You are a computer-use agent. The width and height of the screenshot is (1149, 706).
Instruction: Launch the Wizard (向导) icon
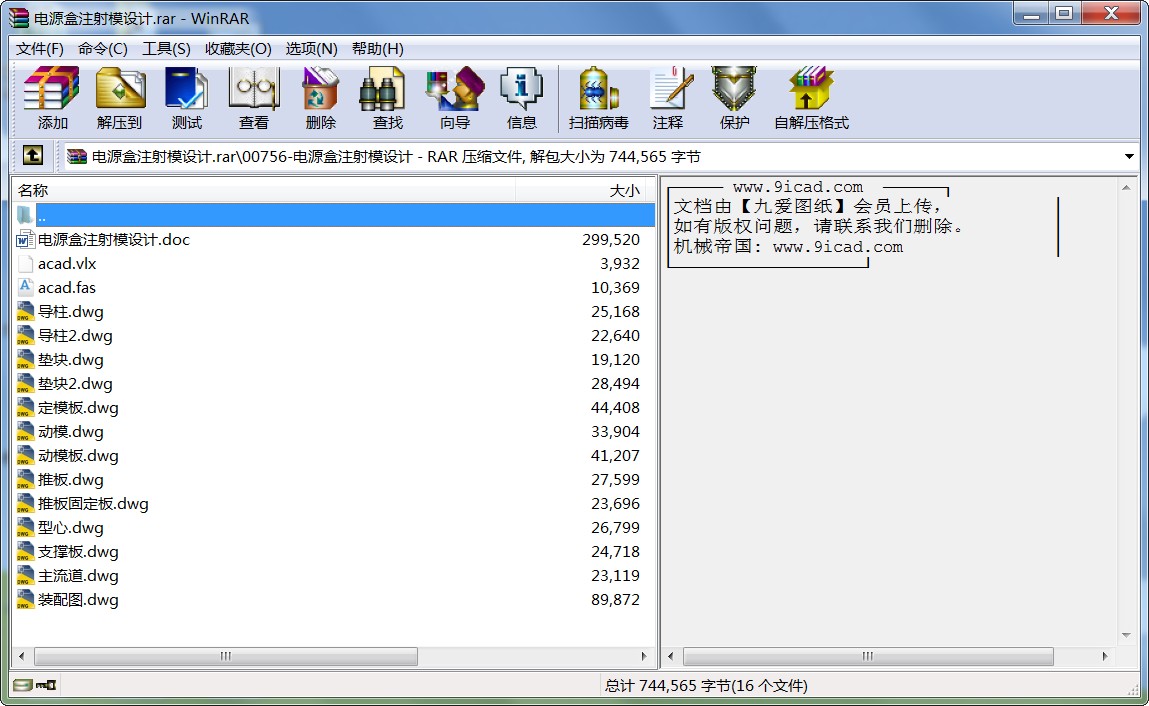(x=454, y=98)
